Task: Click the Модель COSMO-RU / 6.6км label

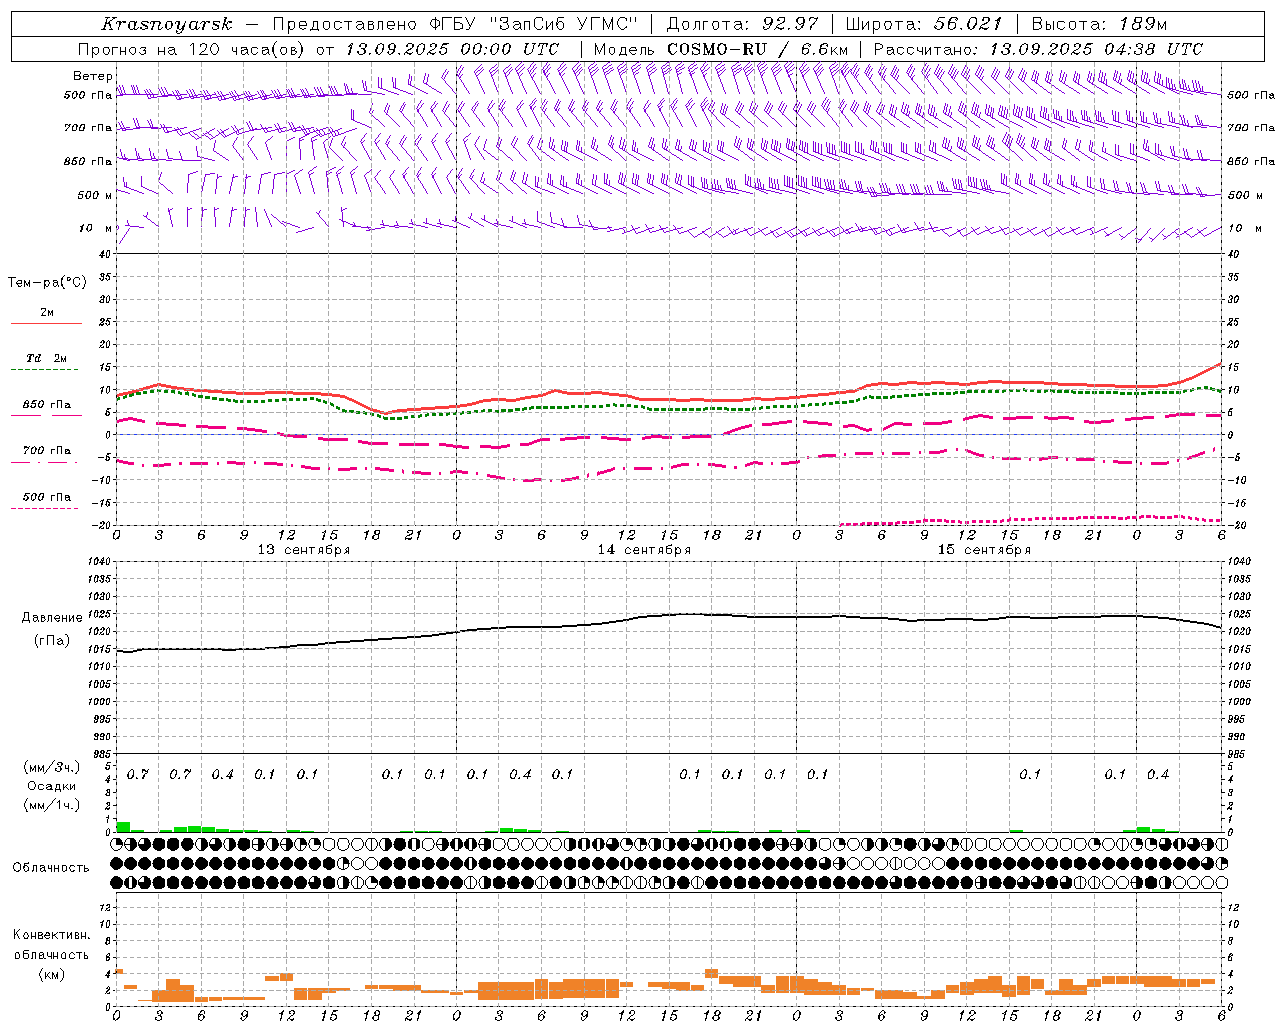Action: pyautogui.click(x=721, y=49)
